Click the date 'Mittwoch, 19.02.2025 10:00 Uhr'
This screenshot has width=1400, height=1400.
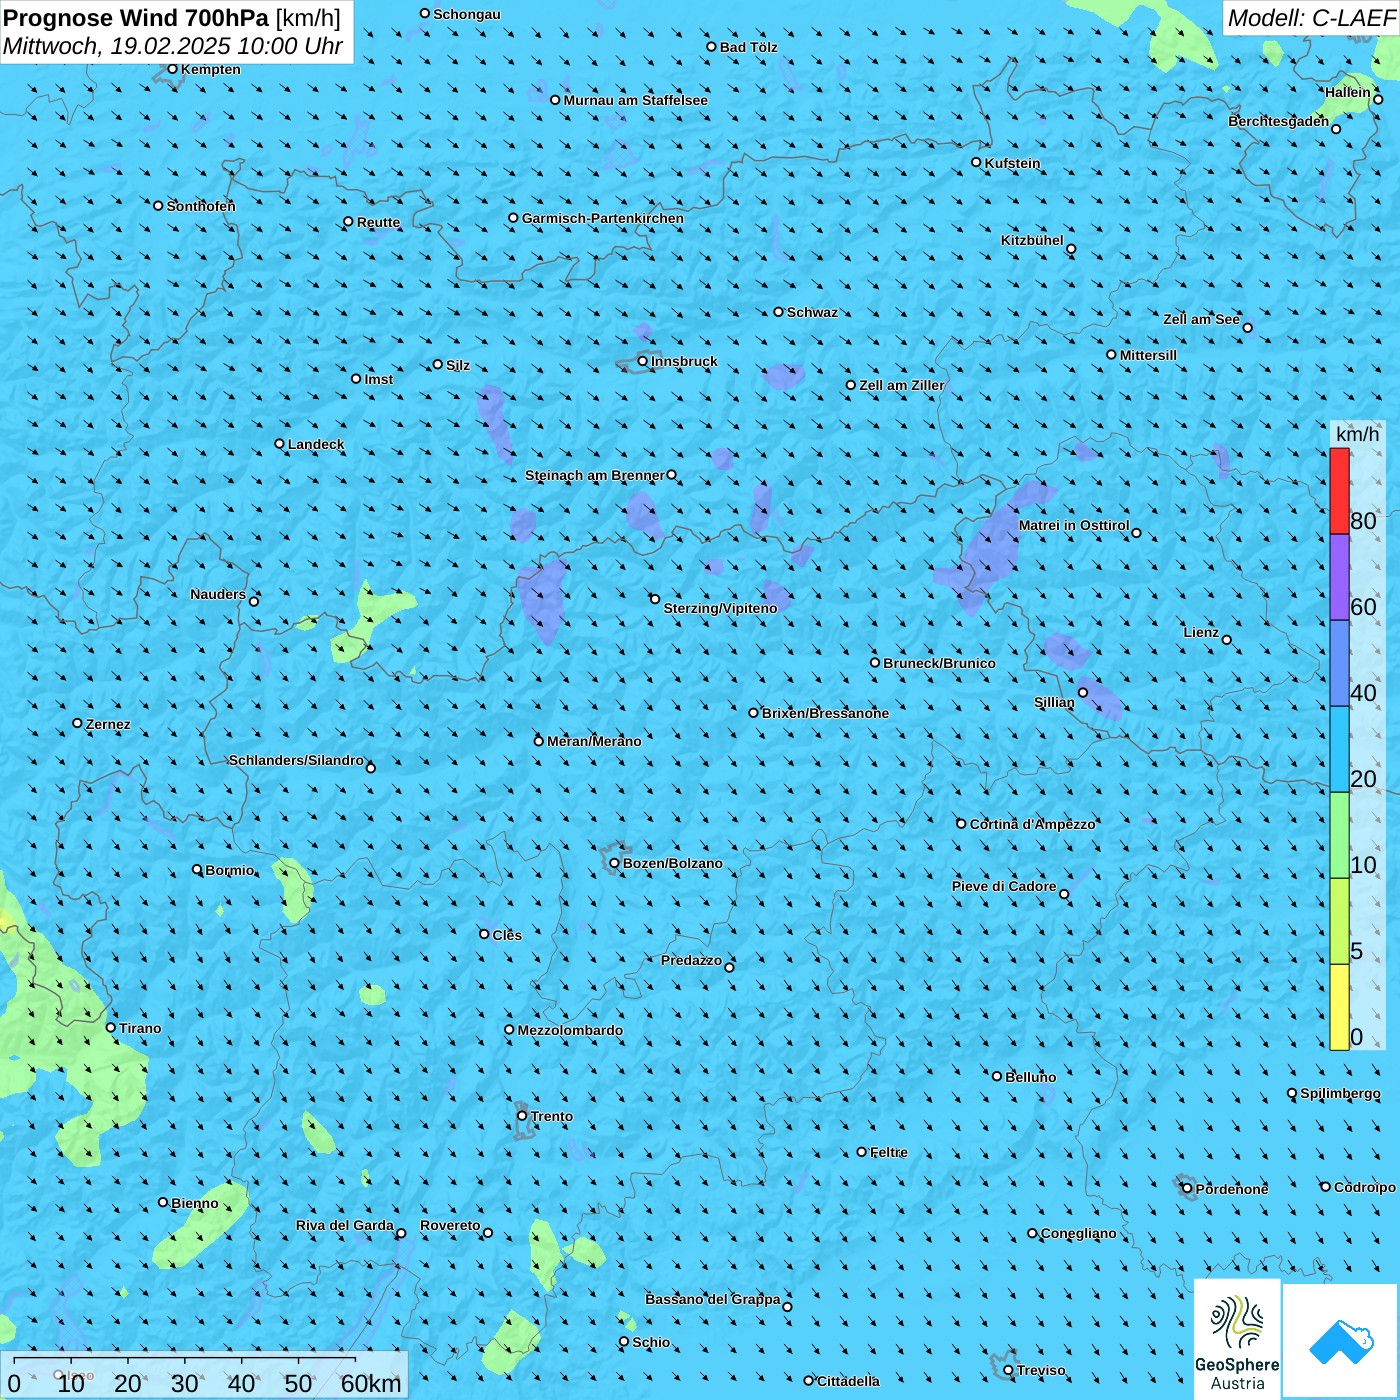pos(173,47)
